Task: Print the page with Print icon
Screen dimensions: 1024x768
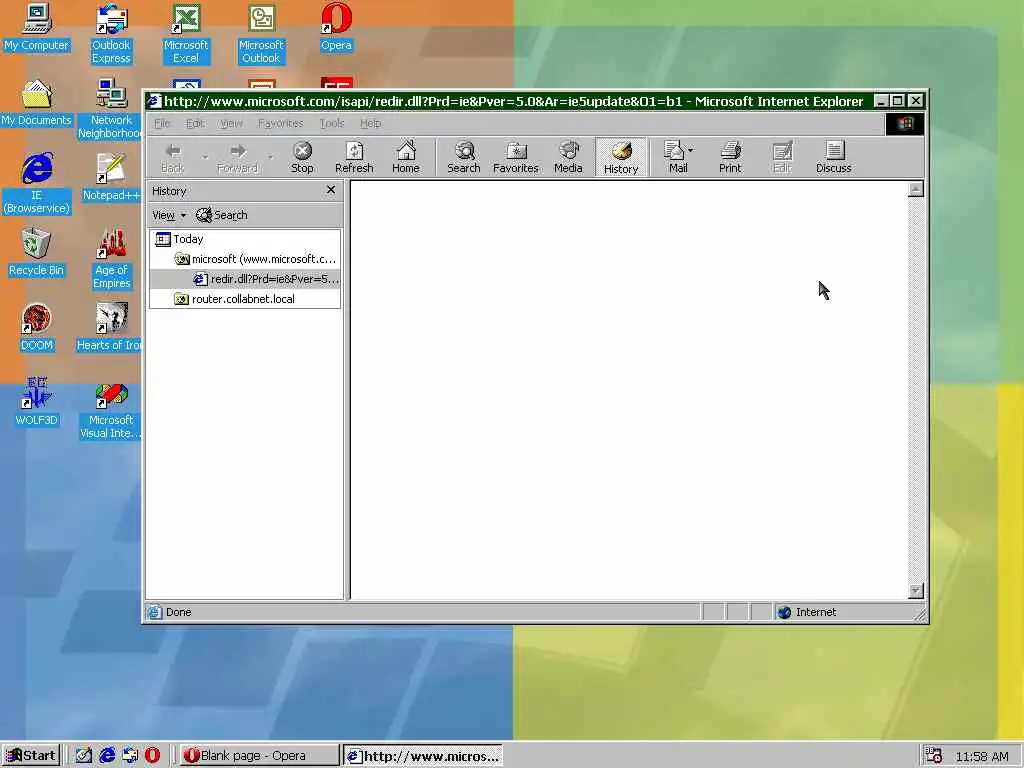Action: [730, 157]
